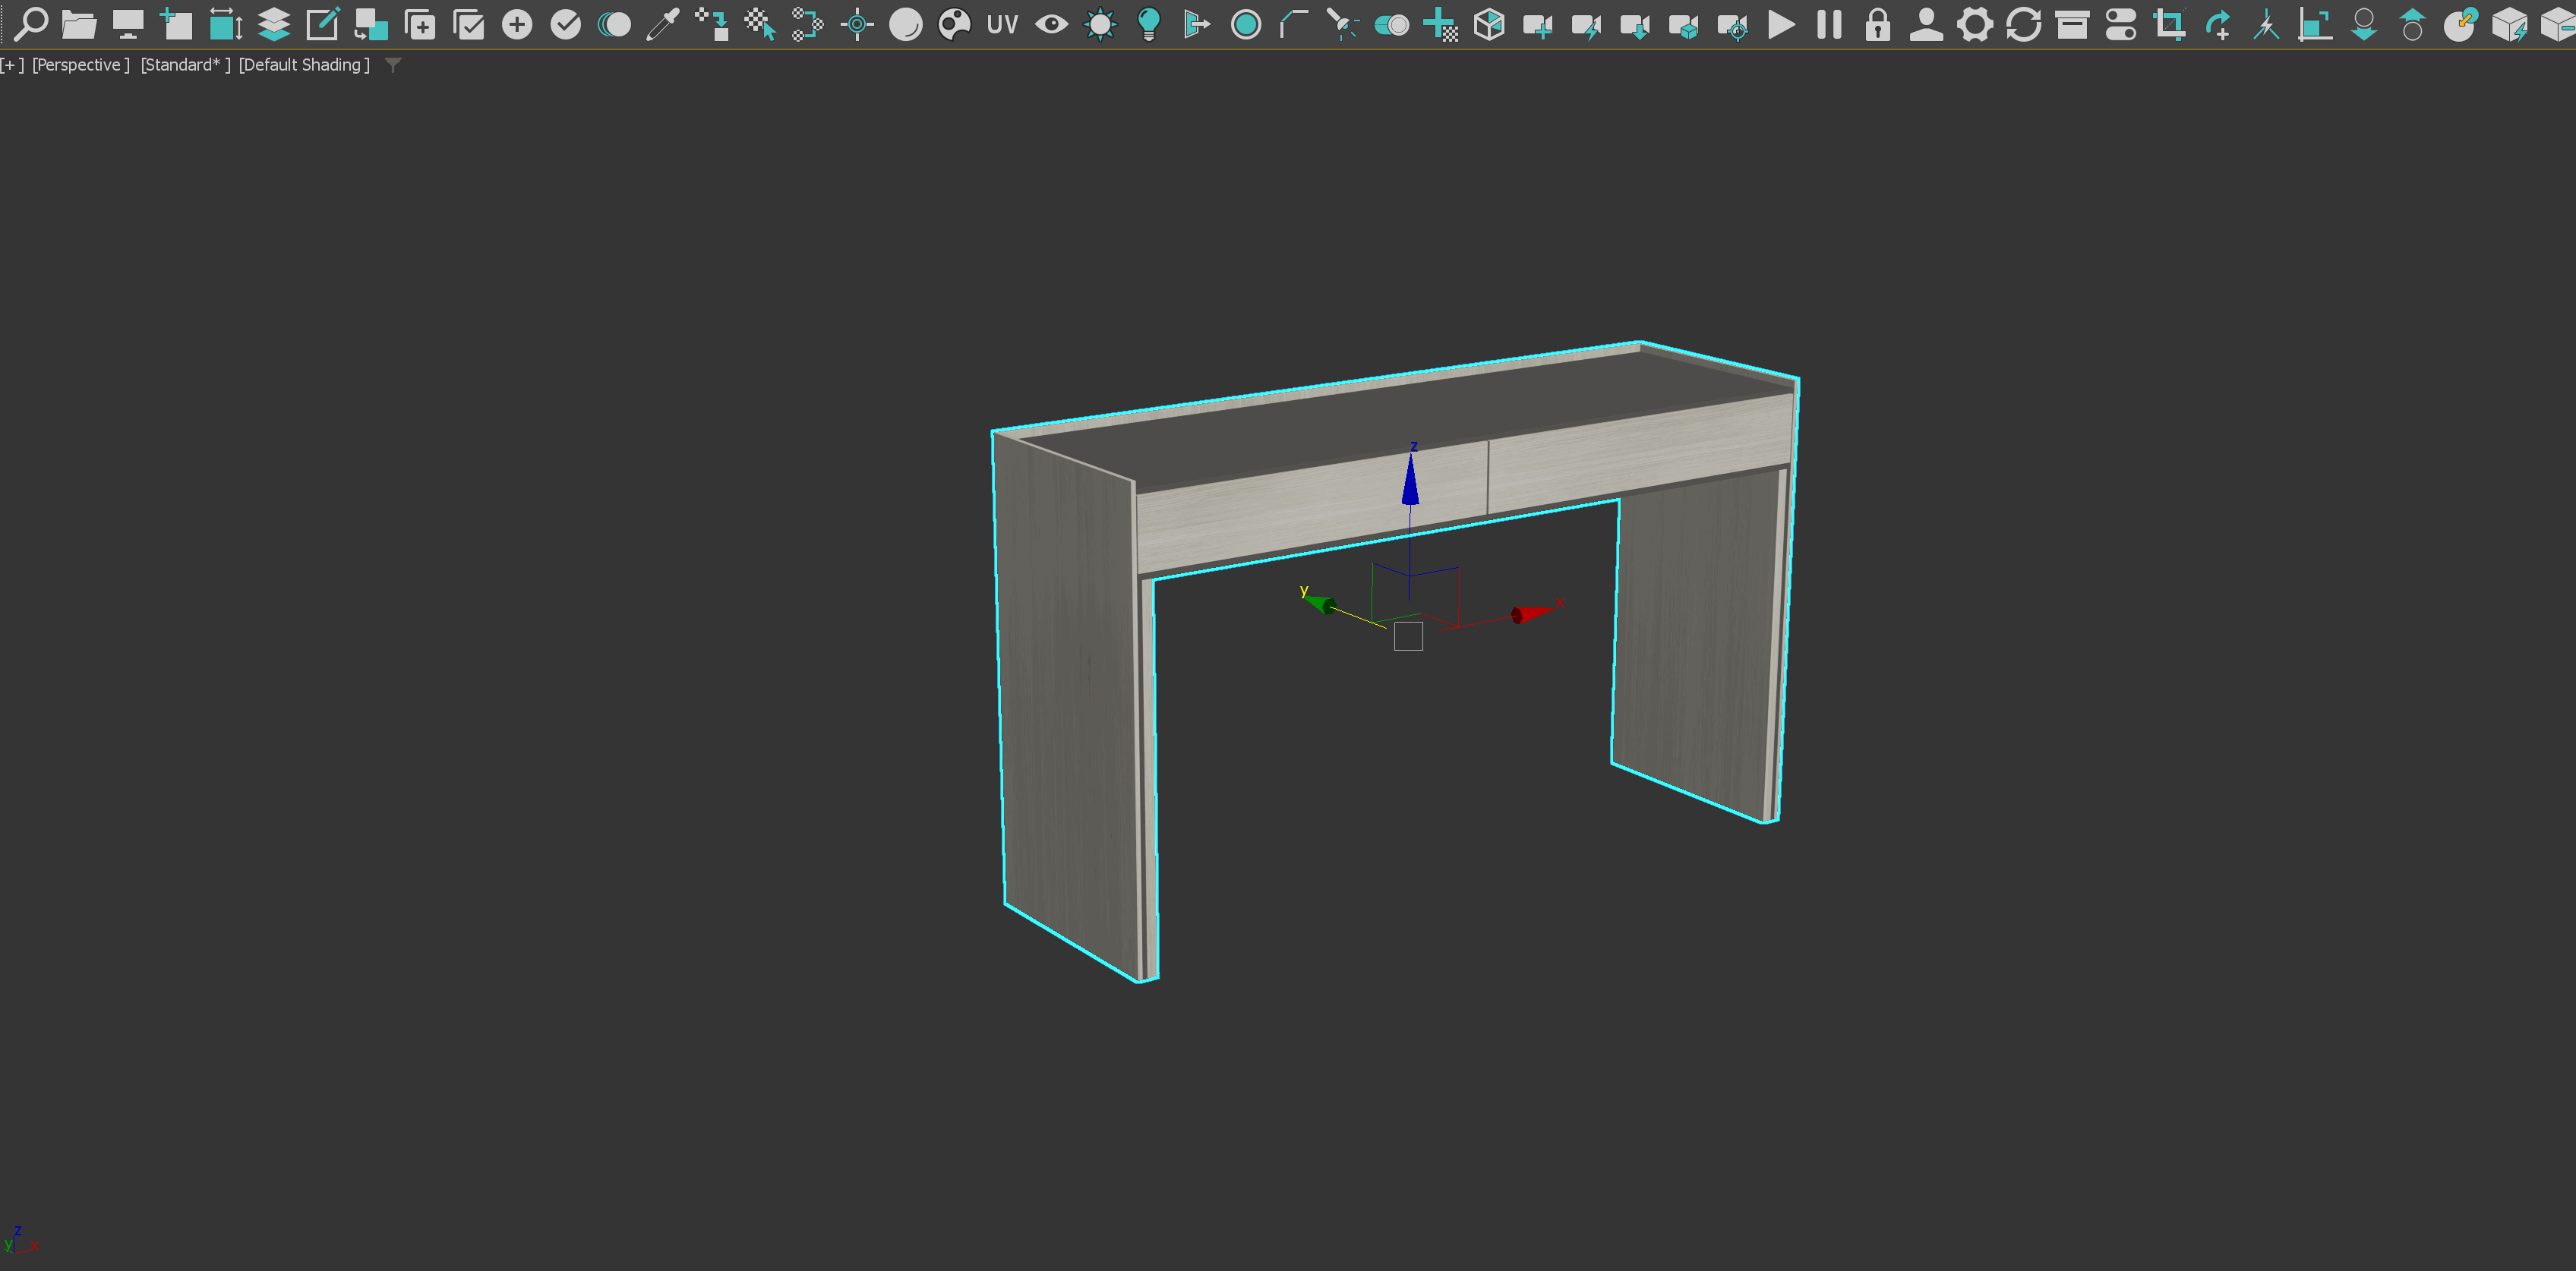Click the plain gray sphere icon
2576x1271 pixels.
[906, 24]
